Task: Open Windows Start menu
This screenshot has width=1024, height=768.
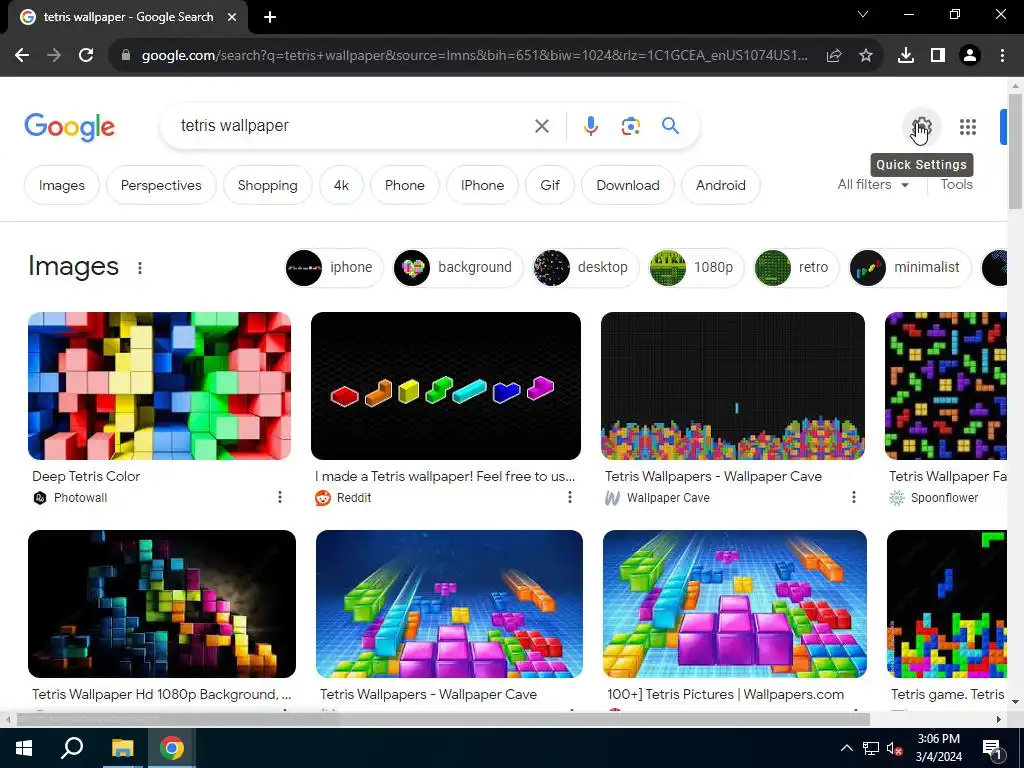Action: 24,748
